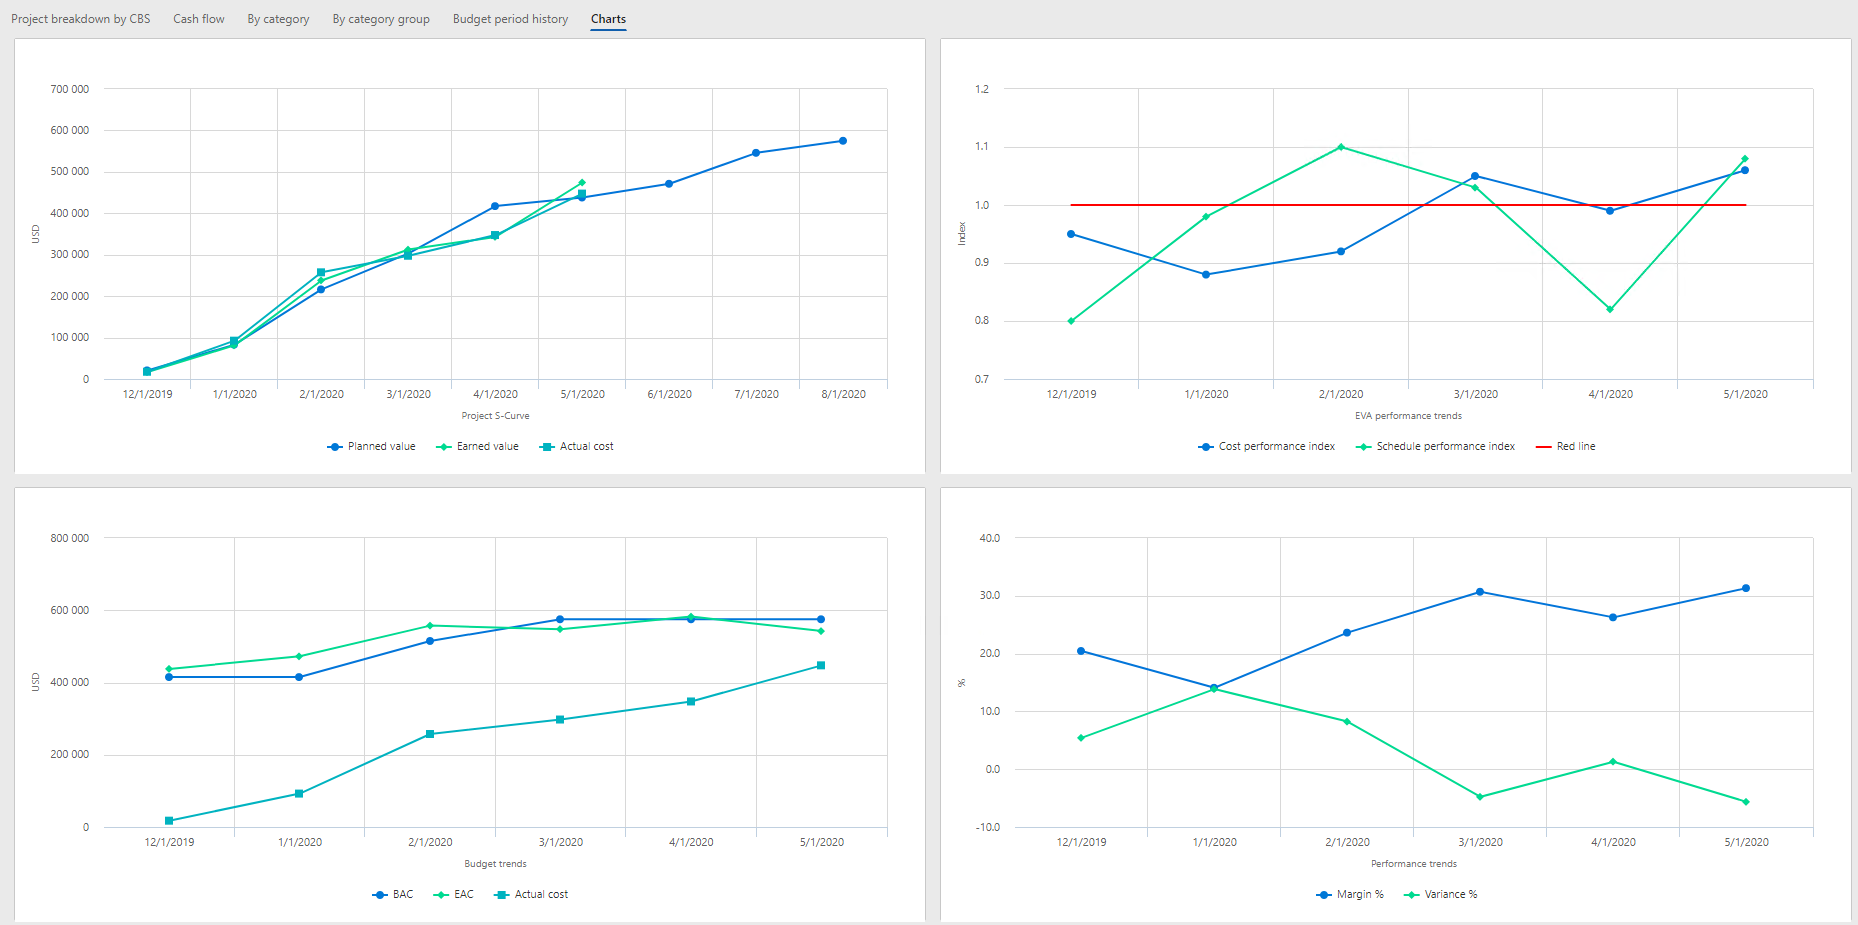Toggle Earned value series in S-Curve legend
Screen dimensions: 1858x925
[477, 447]
